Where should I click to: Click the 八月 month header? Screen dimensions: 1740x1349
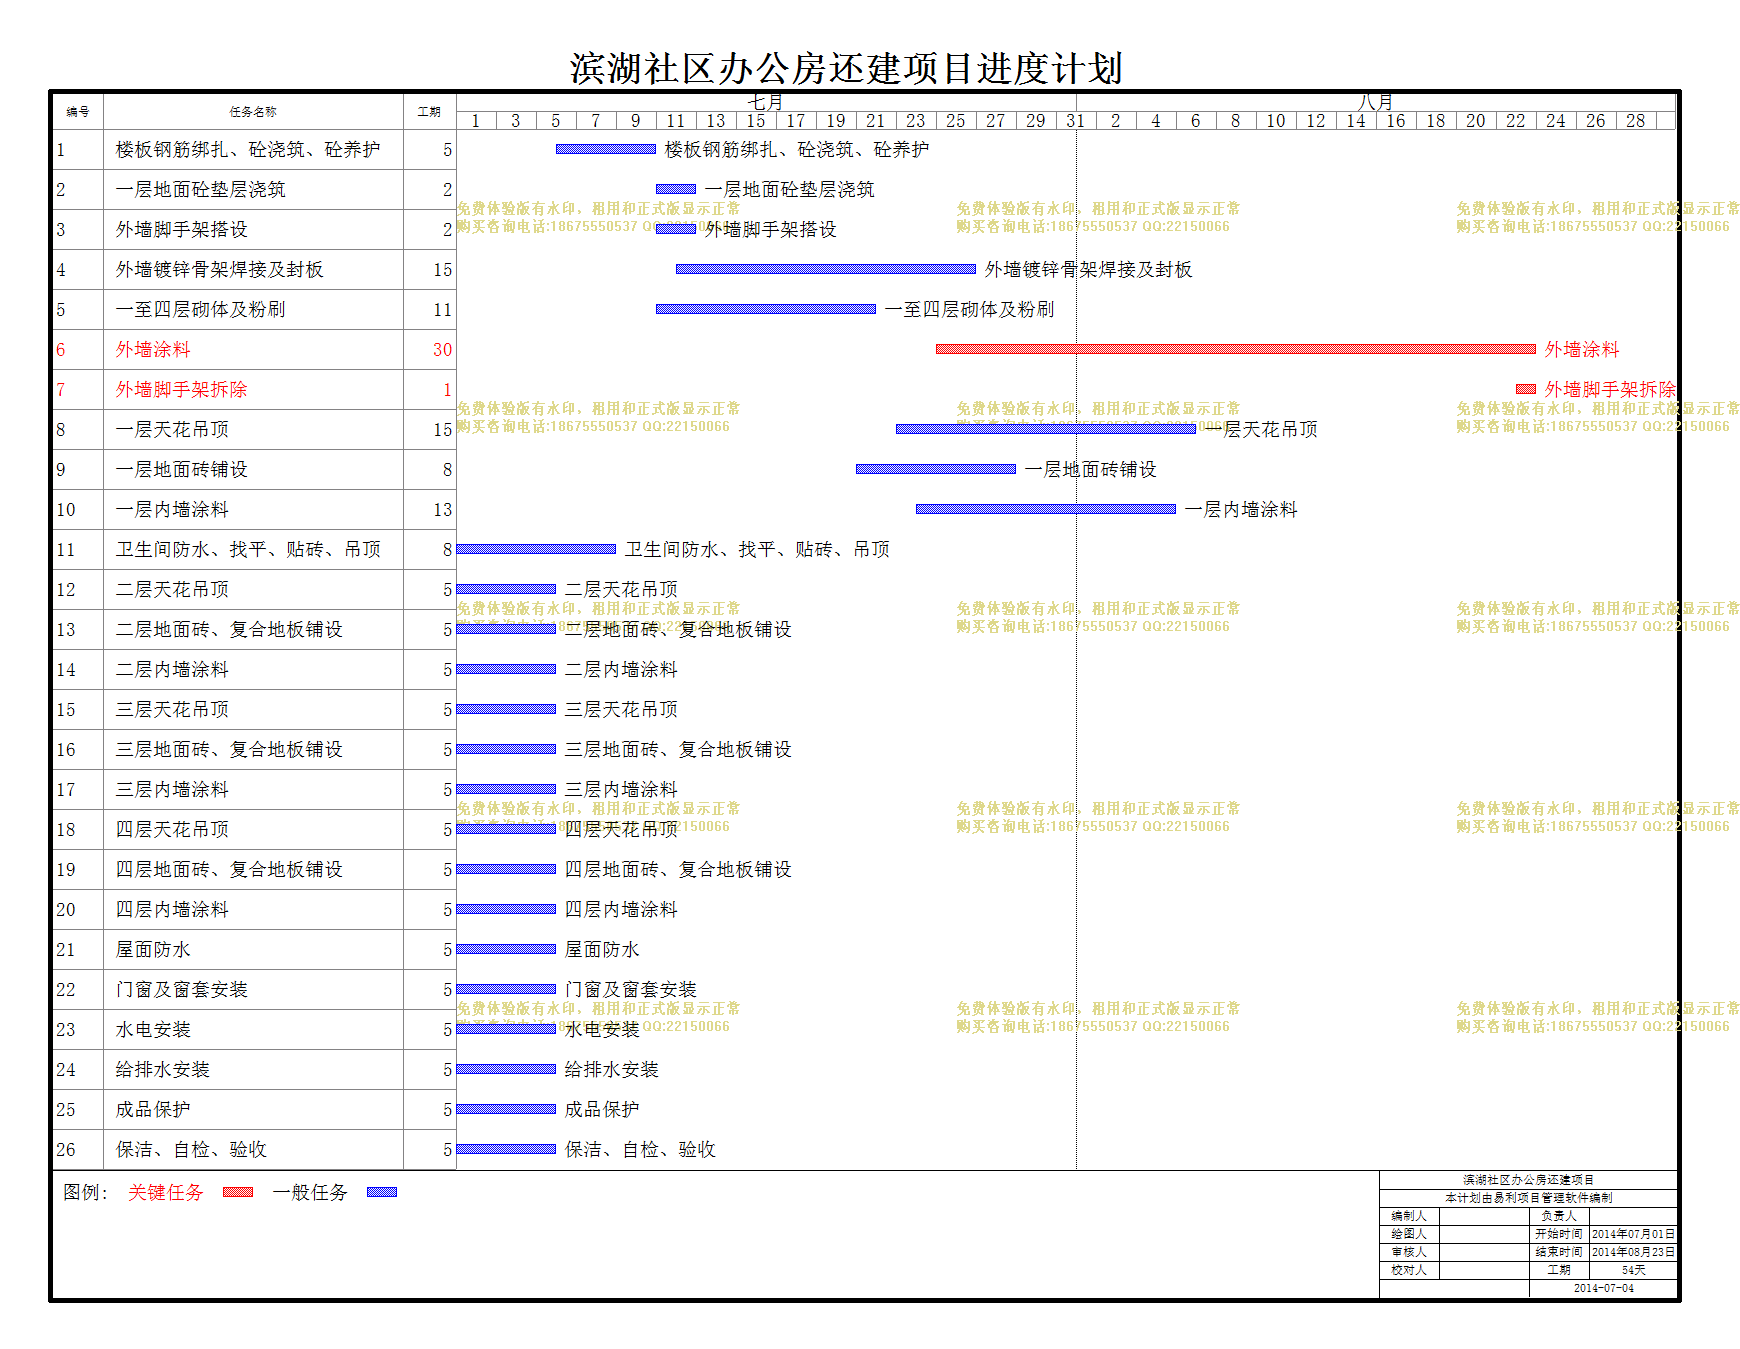coord(1375,102)
